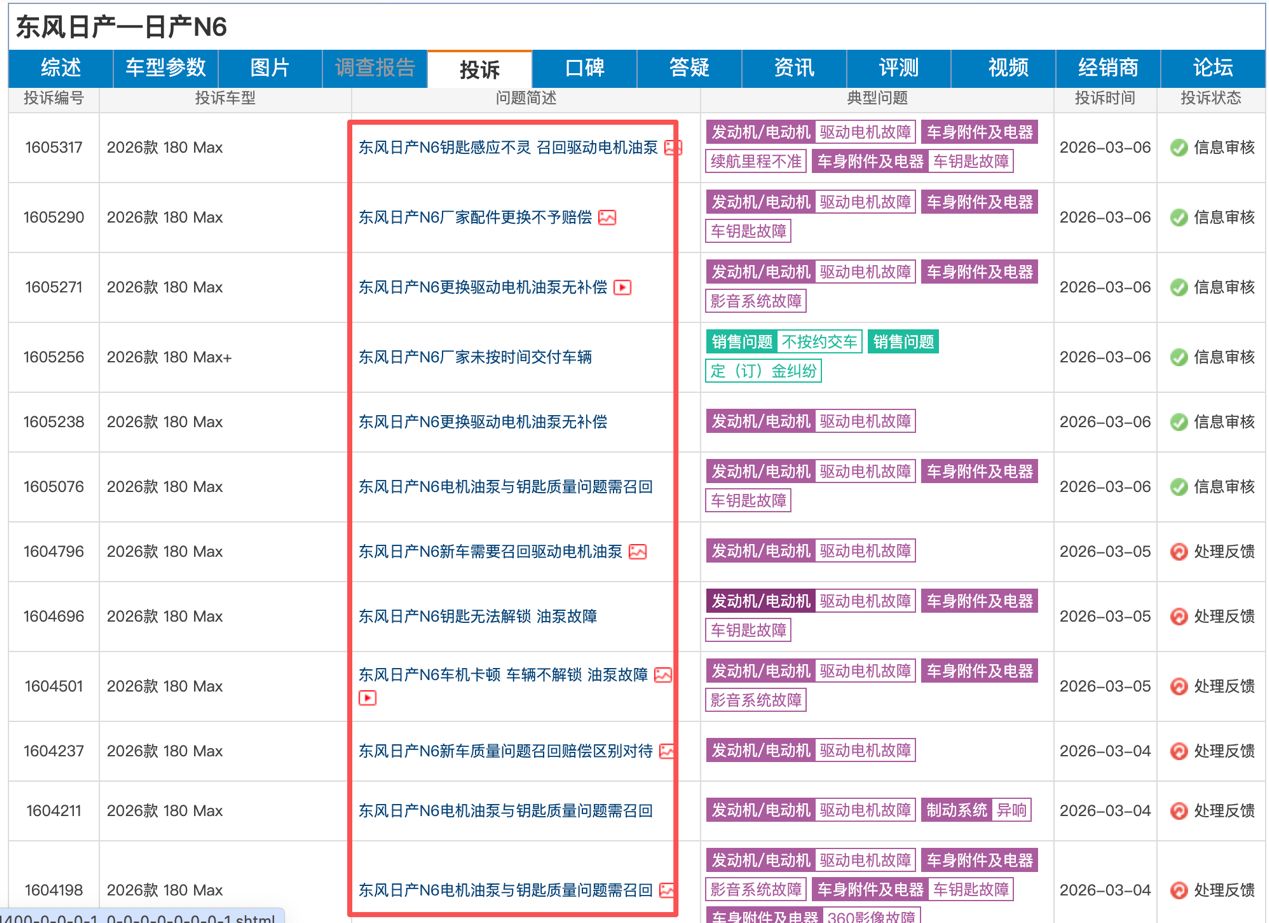The width and height of the screenshot is (1269, 923).
Task: Click the 异响 tag
Action: tap(1012, 810)
